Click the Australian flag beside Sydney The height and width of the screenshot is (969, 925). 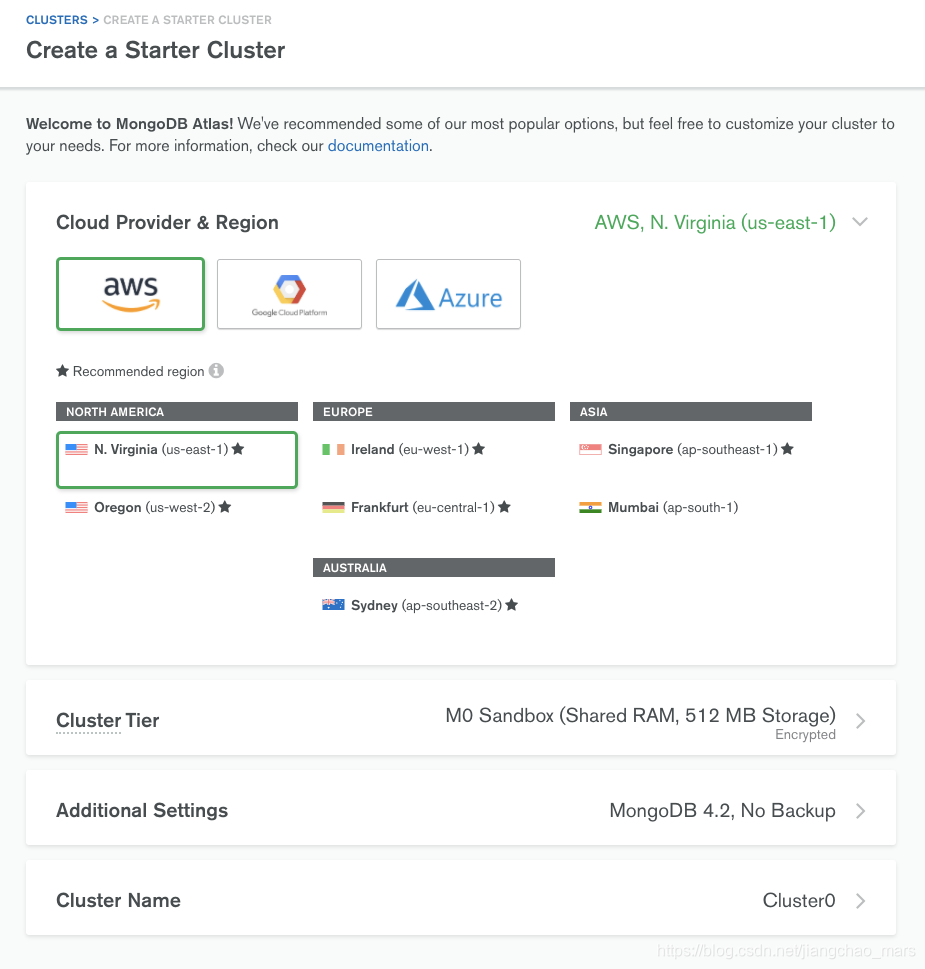[334, 605]
